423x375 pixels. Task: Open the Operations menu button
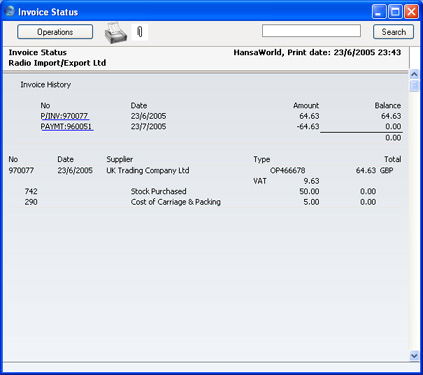[55, 32]
